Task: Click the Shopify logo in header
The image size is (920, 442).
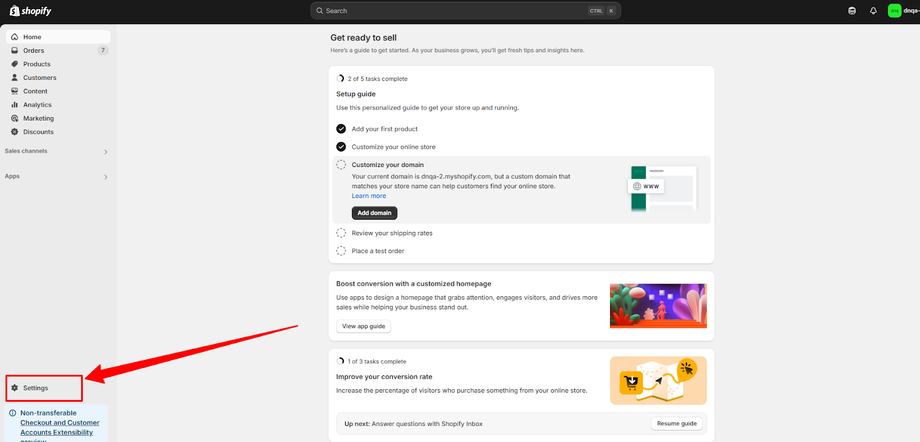Action: click(30, 11)
